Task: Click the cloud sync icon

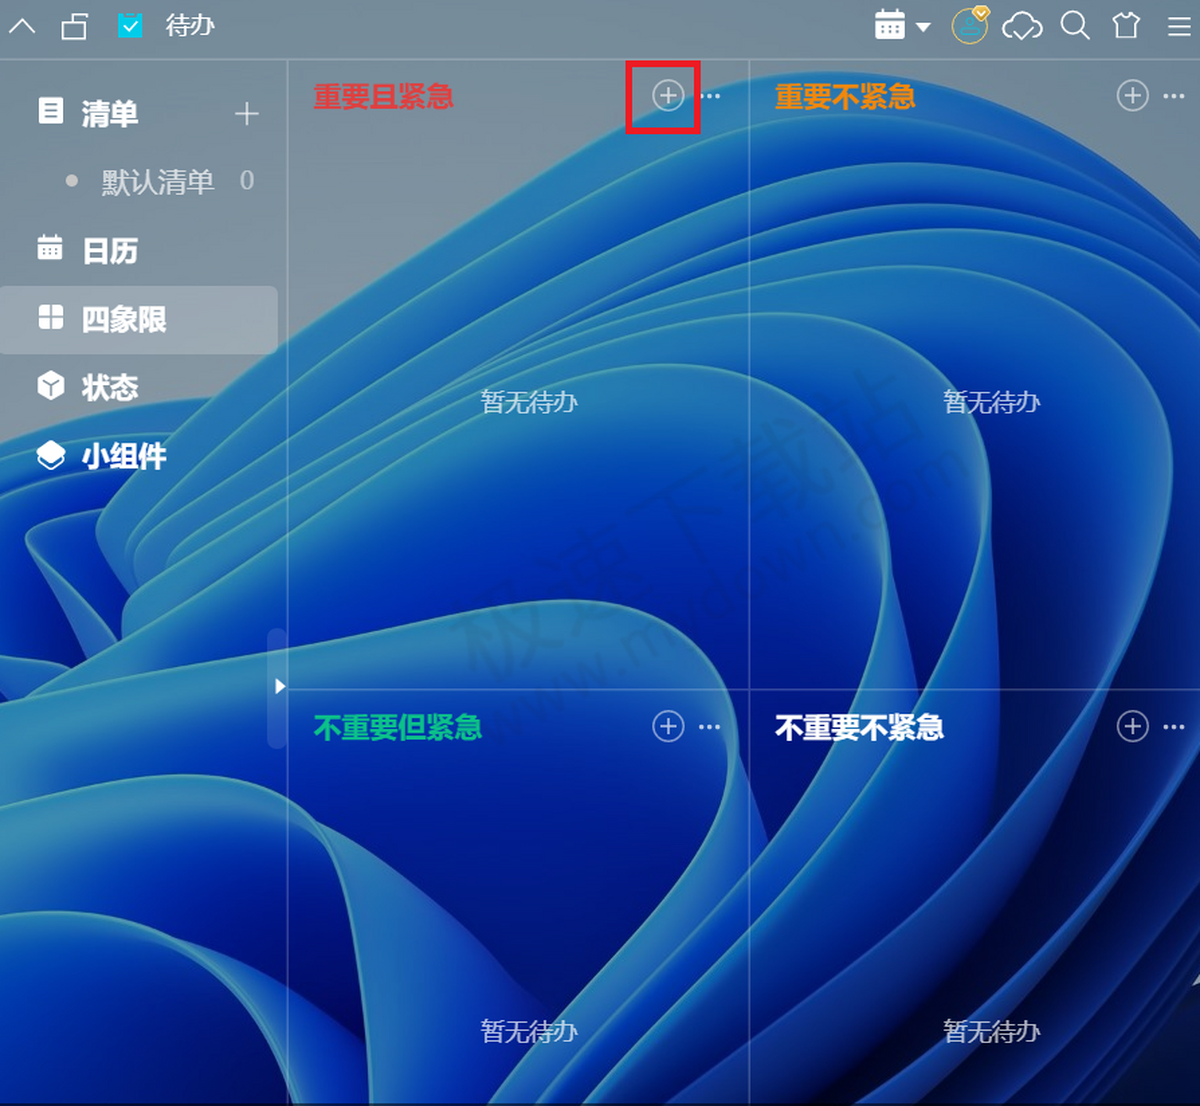Action: (x=1022, y=26)
